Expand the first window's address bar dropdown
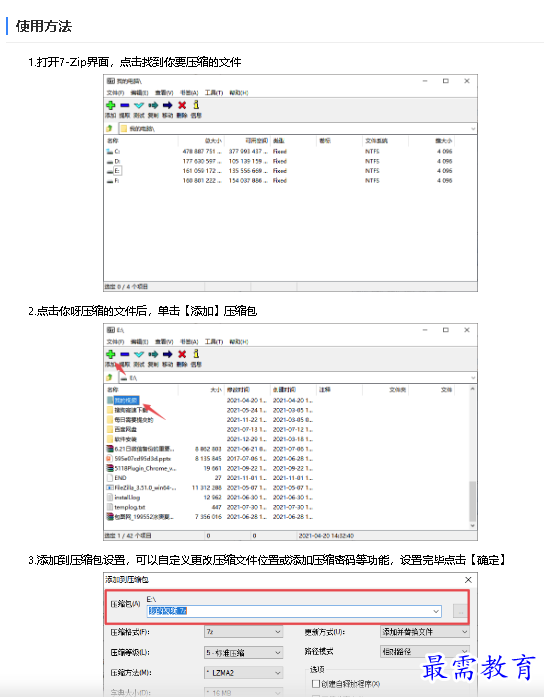The width and height of the screenshot is (544, 699). (x=473, y=129)
